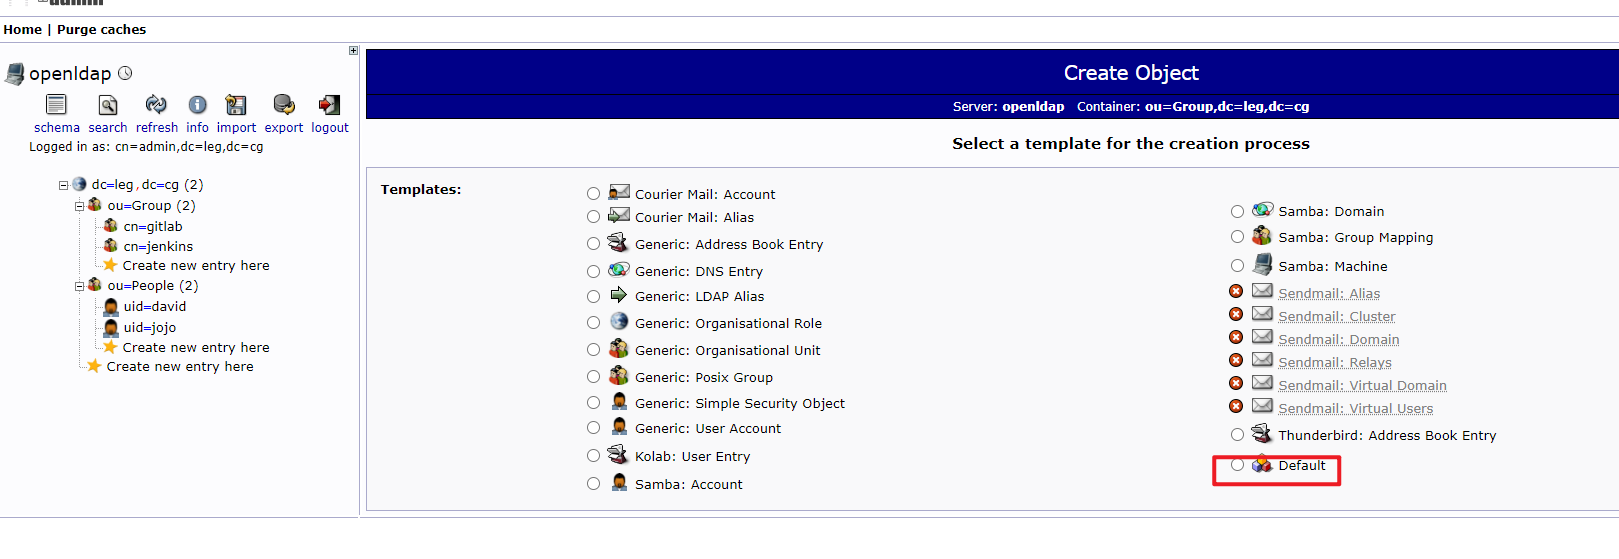The height and width of the screenshot is (559, 1619).
Task: Select Generic: User Account radio button
Action: point(594,428)
